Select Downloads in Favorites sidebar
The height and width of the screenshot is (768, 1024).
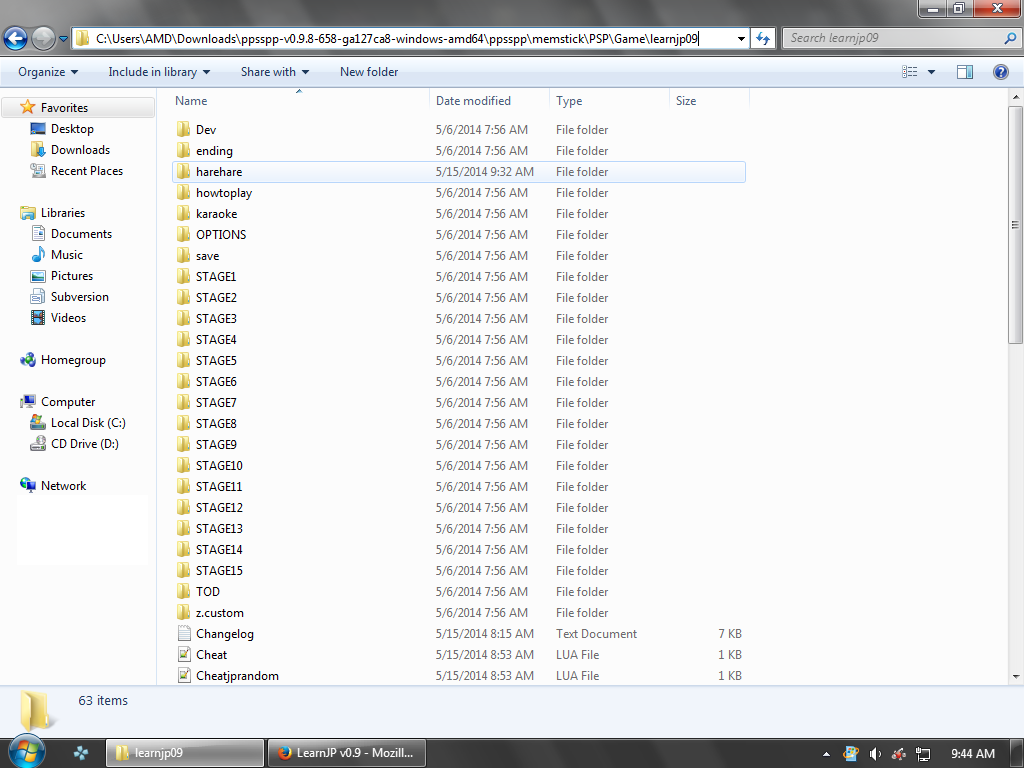[80, 150]
